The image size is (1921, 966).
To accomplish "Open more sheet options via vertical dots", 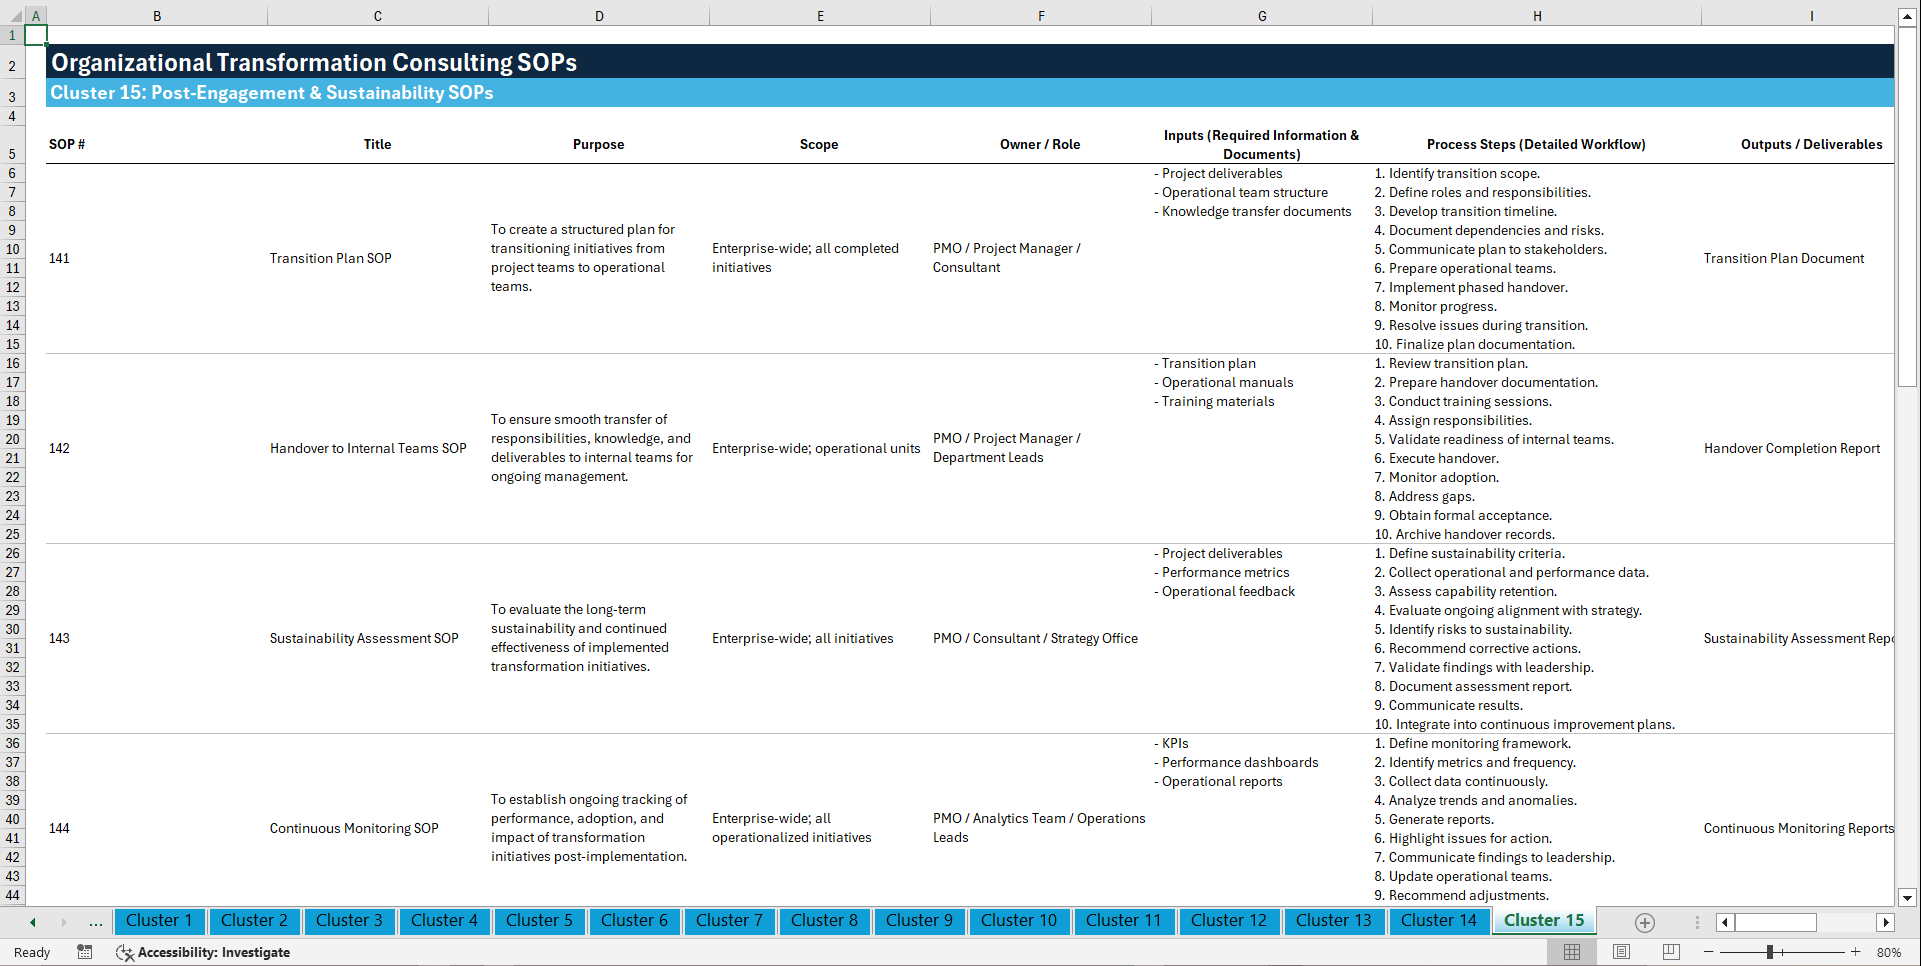I will pyautogui.click(x=1696, y=922).
